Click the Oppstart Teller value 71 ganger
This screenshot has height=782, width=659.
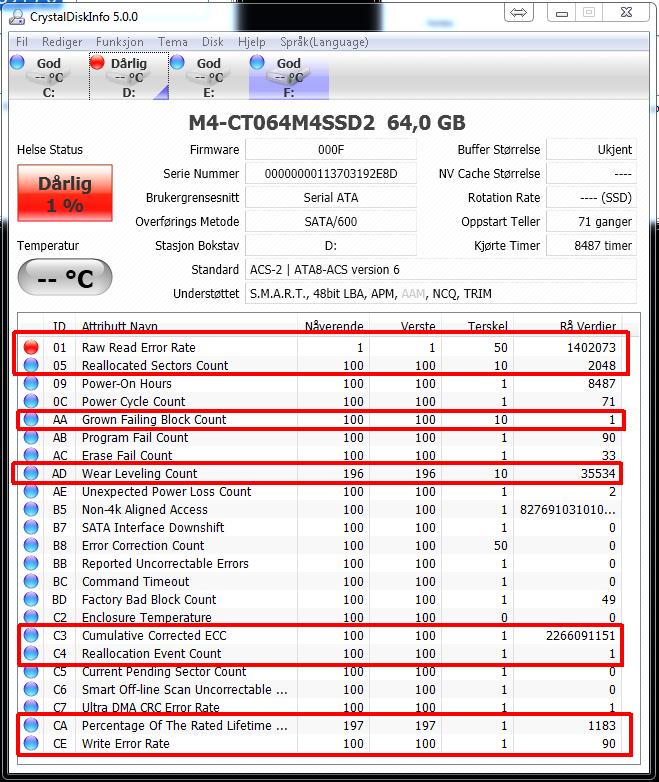[592, 221]
